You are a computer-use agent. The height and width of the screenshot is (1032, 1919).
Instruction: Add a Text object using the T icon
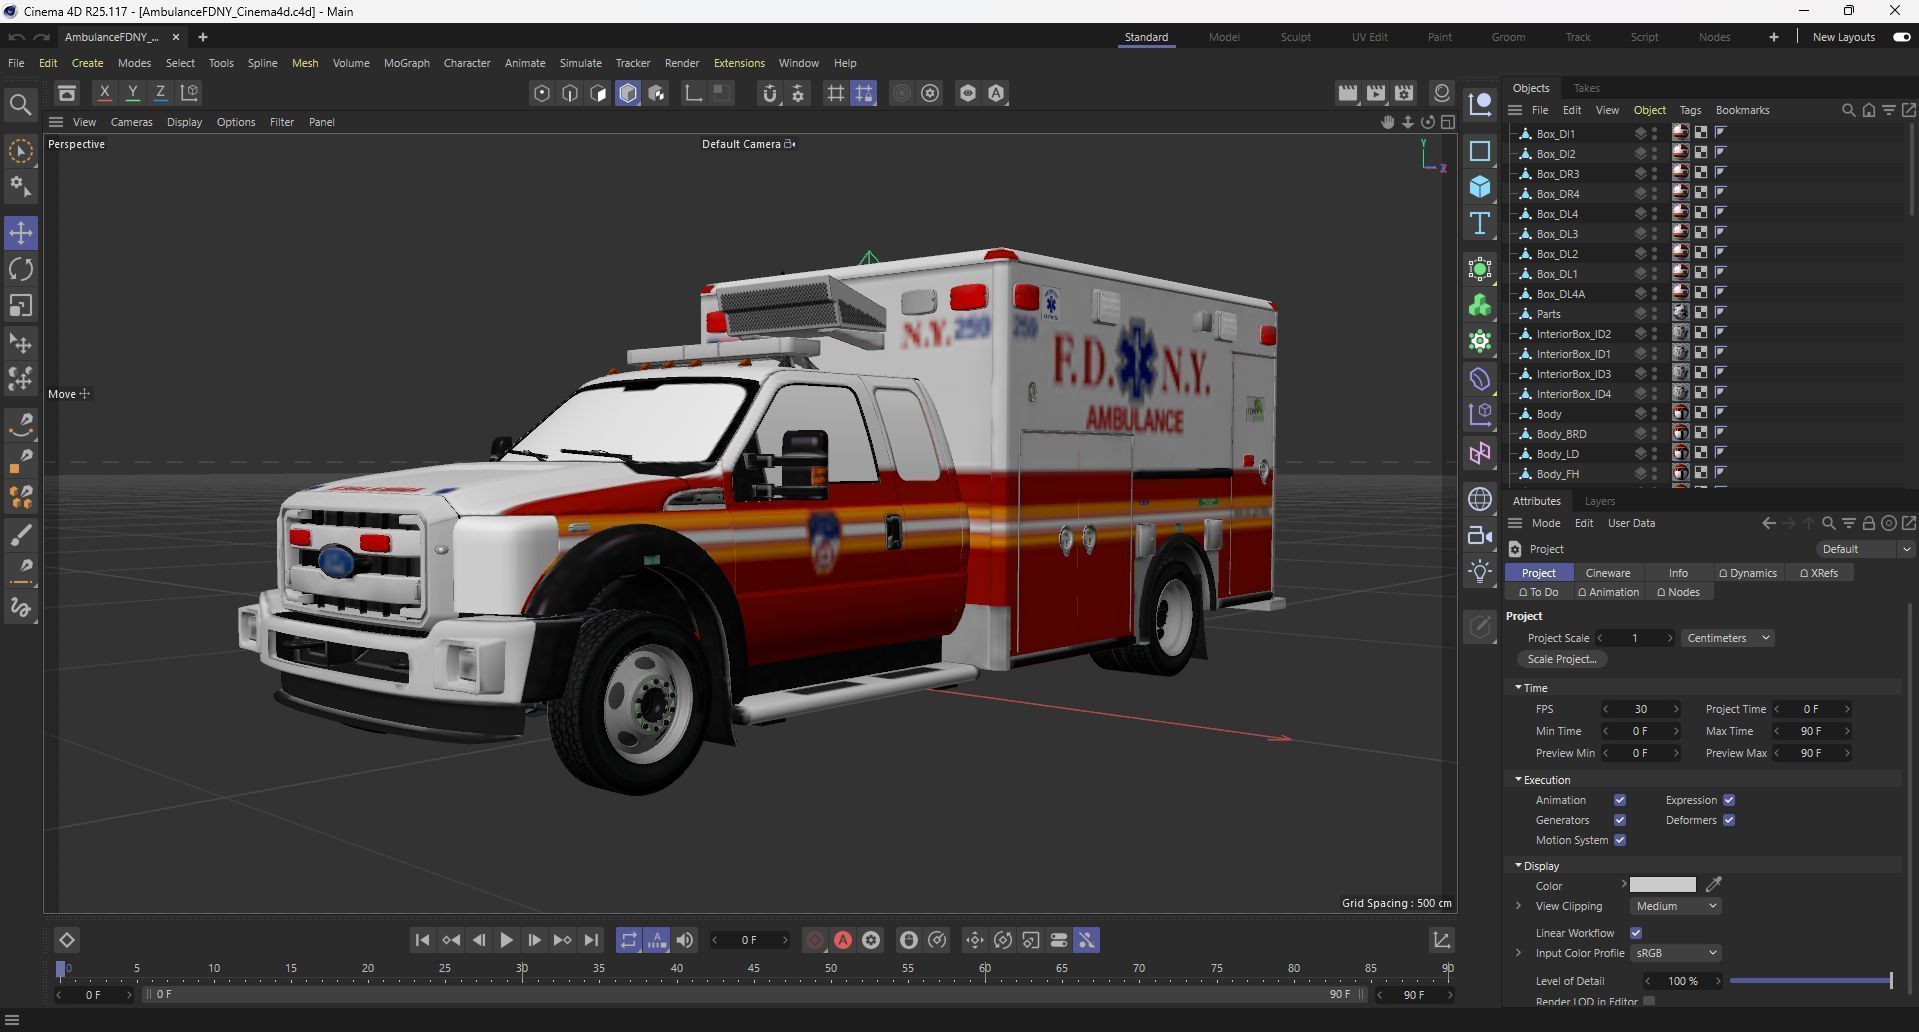coord(1480,223)
